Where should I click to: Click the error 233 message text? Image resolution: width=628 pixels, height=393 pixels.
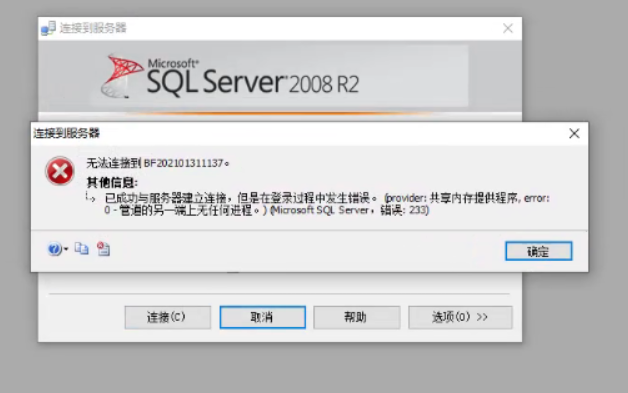327,204
